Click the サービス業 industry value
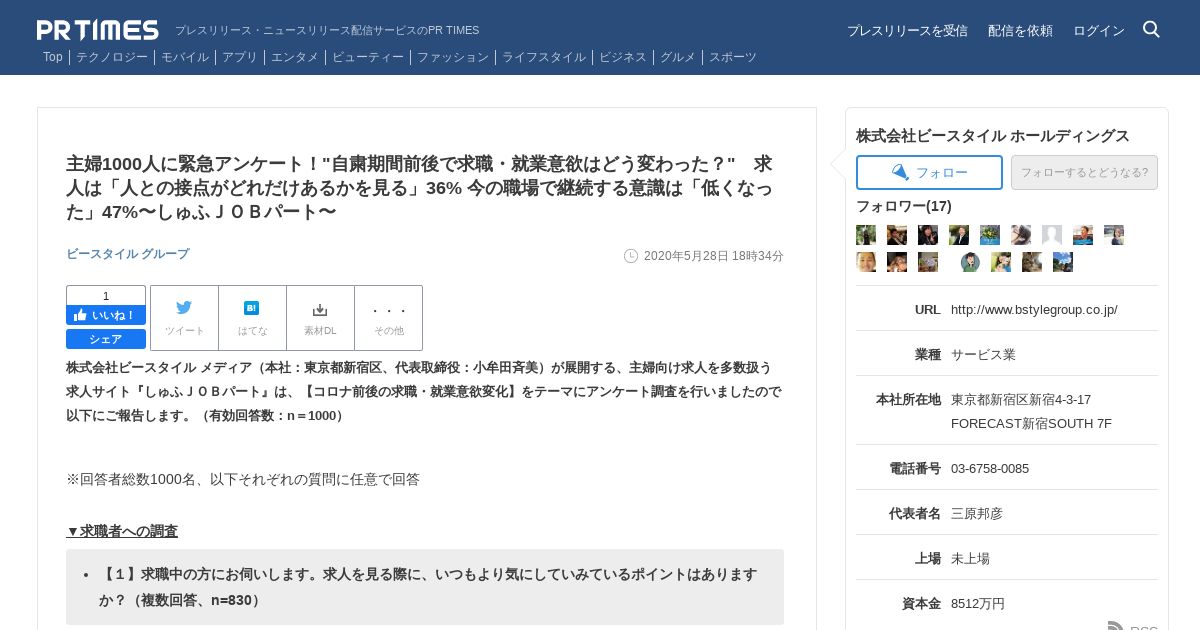The image size is (1200, 630). pyautogui.click(x=983, y=354)
